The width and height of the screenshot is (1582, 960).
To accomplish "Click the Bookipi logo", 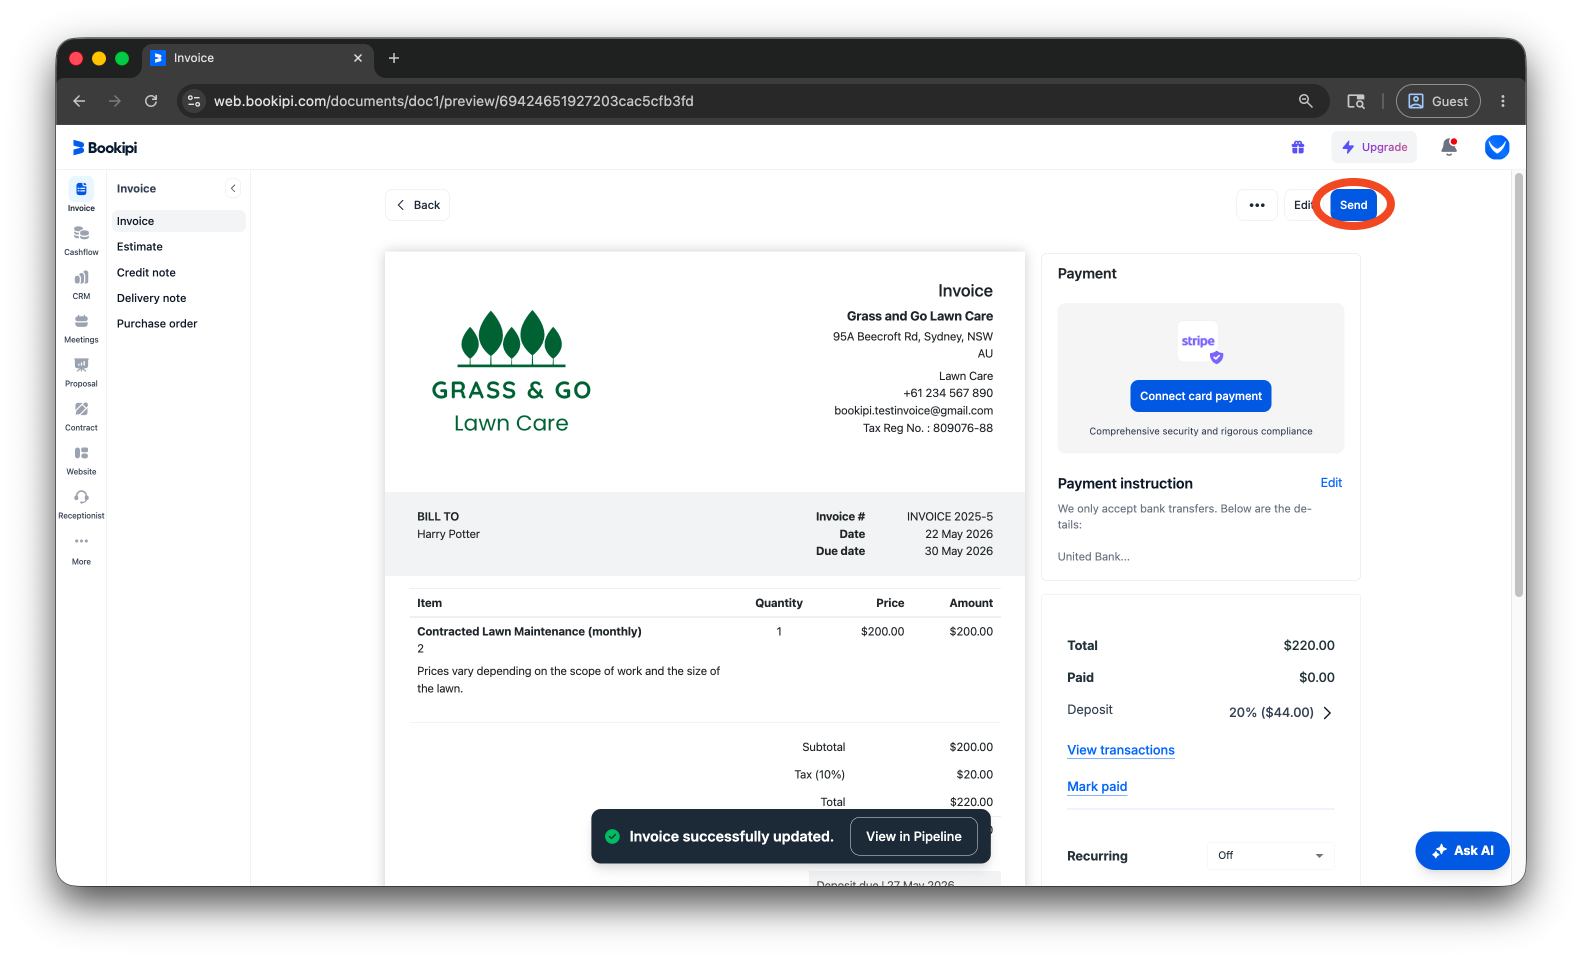I will tap(105, 148).
